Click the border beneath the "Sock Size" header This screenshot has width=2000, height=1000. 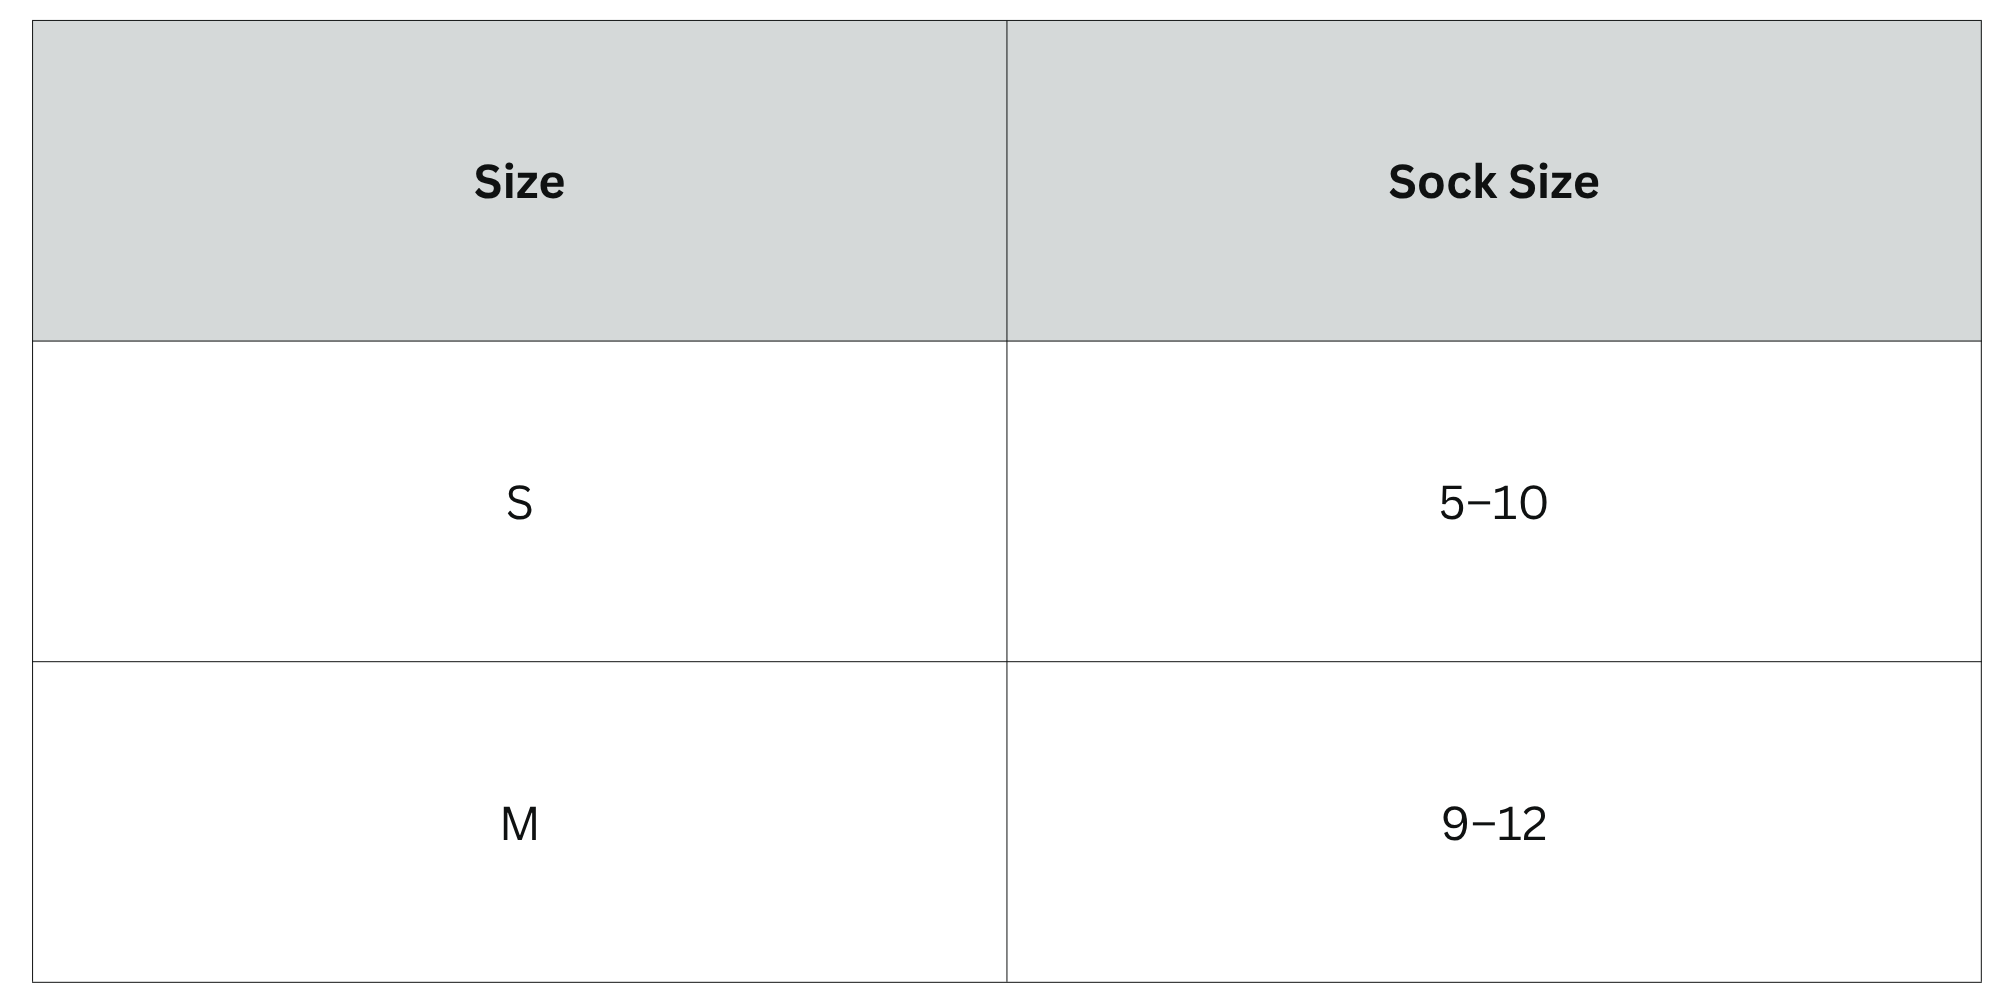[1493, 341]
